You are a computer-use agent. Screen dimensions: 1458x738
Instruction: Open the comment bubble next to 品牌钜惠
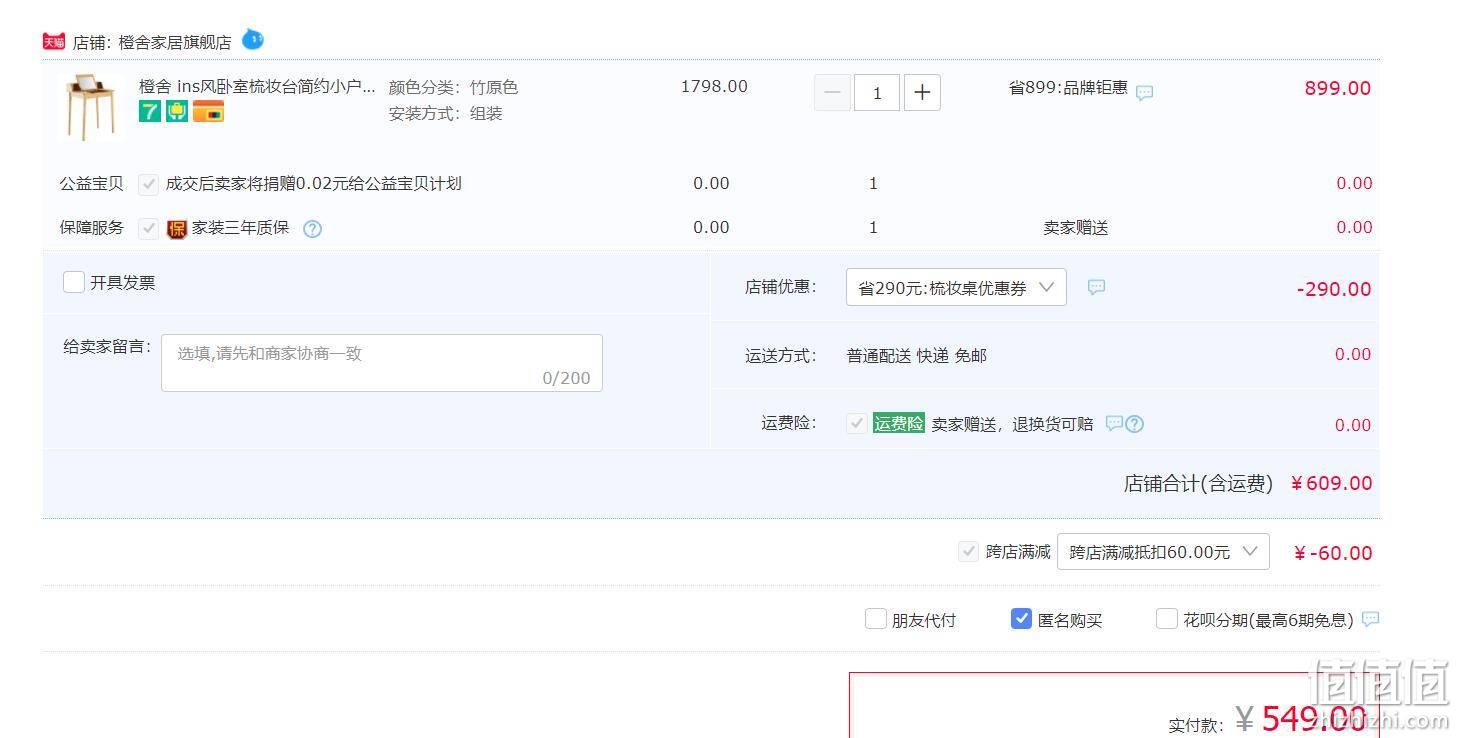[1145, 92]
